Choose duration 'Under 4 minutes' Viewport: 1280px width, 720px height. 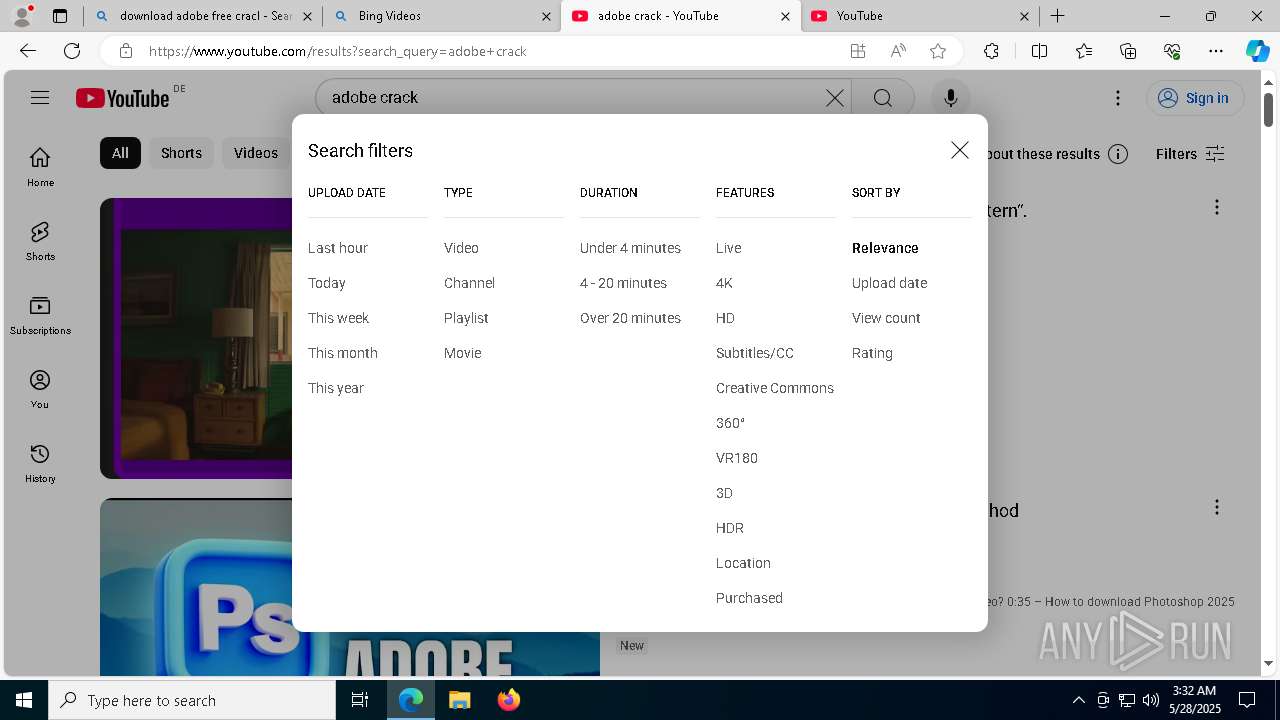(630, 248)
